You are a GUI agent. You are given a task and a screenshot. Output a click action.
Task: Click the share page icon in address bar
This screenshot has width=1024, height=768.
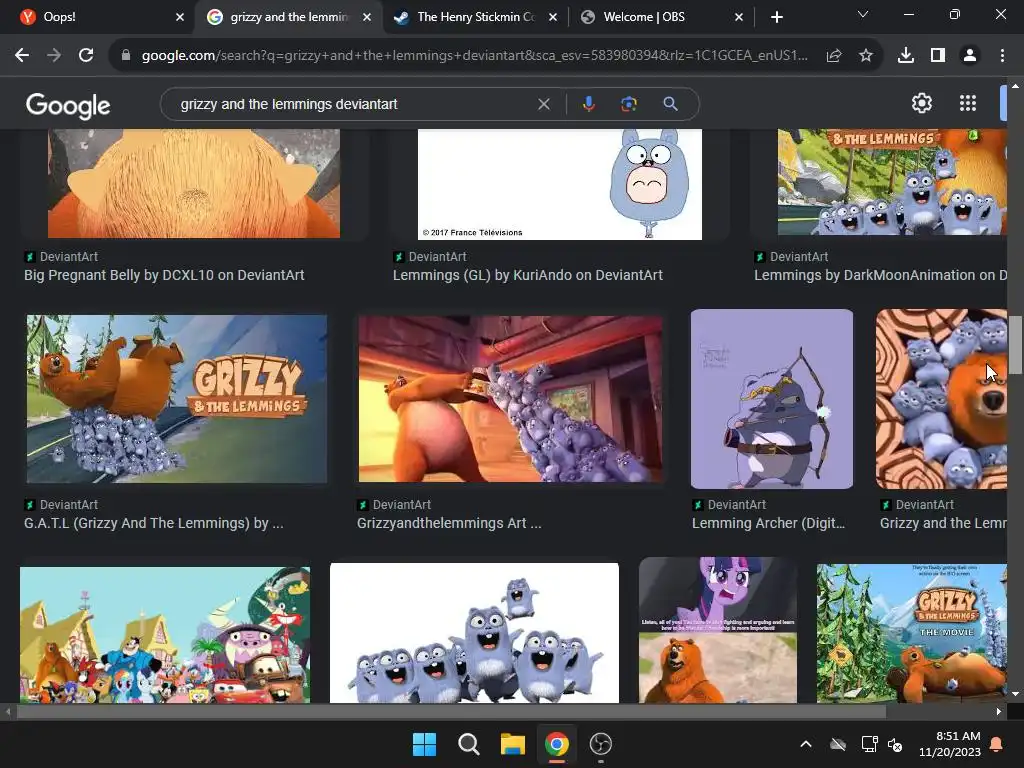pos(834,56)
